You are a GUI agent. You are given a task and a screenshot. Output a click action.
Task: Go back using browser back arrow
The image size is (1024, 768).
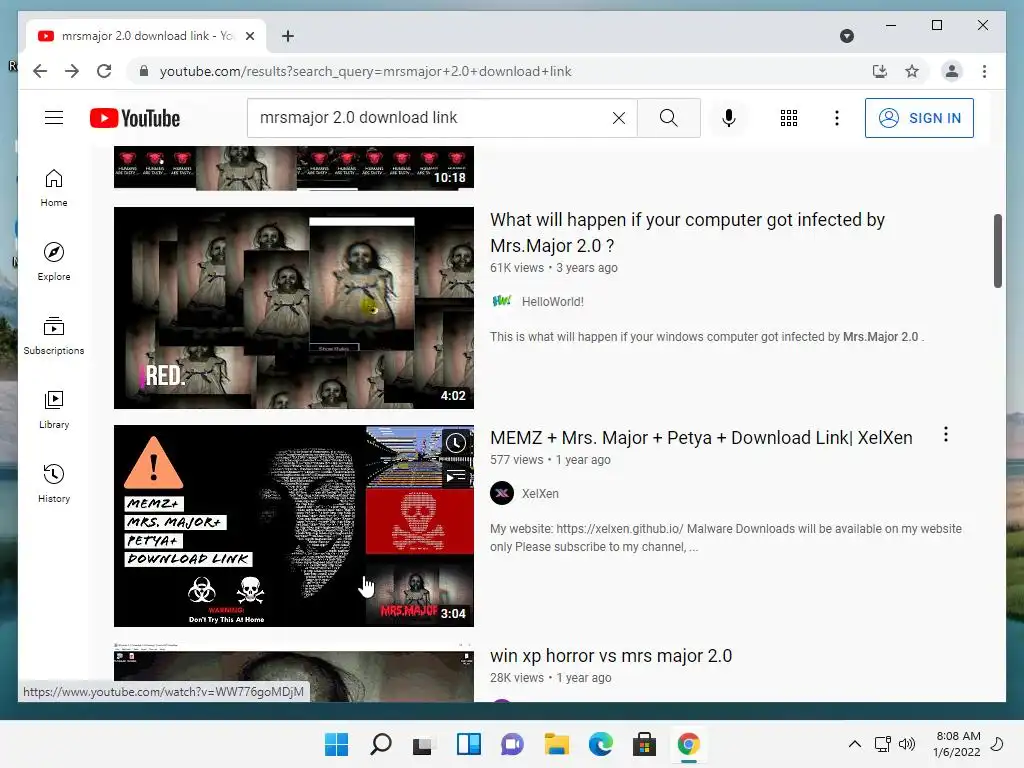click(40, 71)
